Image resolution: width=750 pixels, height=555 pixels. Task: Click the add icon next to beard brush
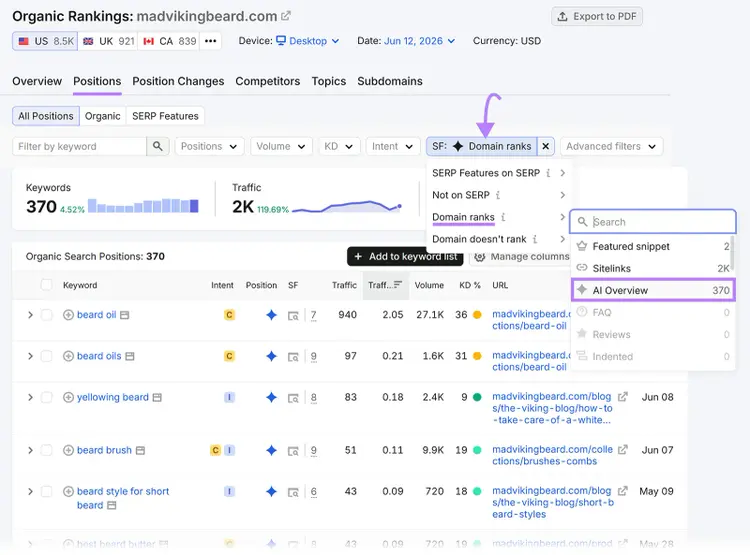point(68,450)
